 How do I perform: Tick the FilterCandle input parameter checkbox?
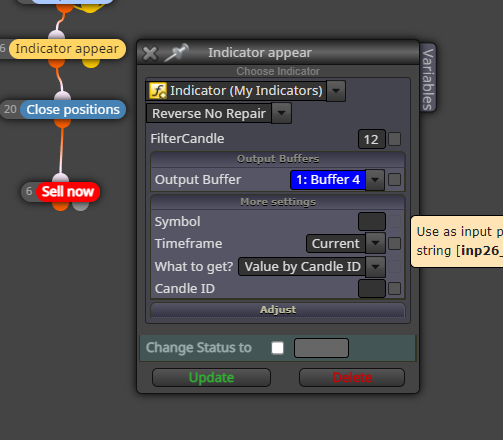click(x=395, y=139)
